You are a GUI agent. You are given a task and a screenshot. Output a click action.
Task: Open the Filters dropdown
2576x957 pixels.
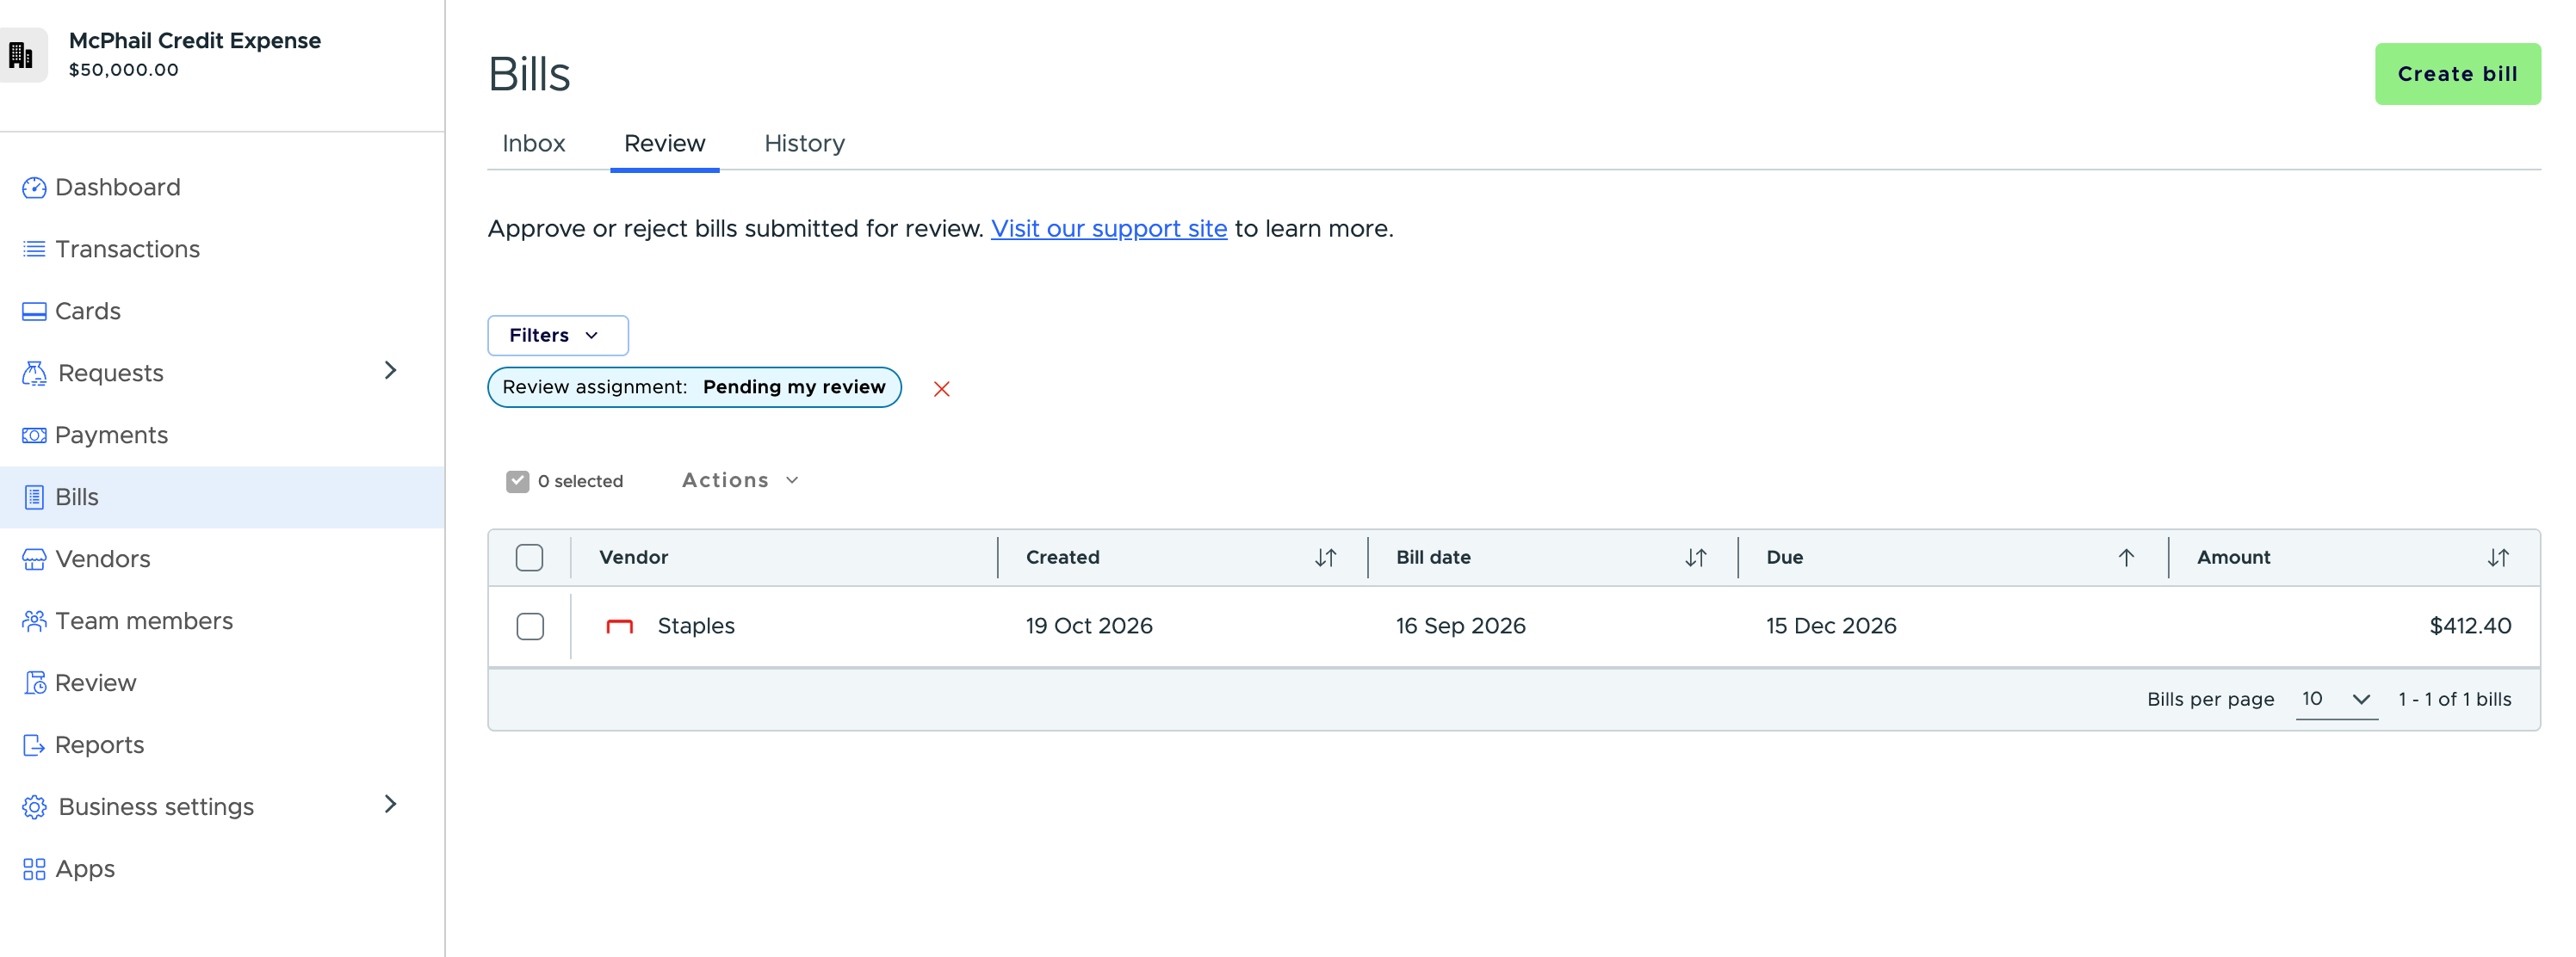pyautogui.click(x=557, y=335)
